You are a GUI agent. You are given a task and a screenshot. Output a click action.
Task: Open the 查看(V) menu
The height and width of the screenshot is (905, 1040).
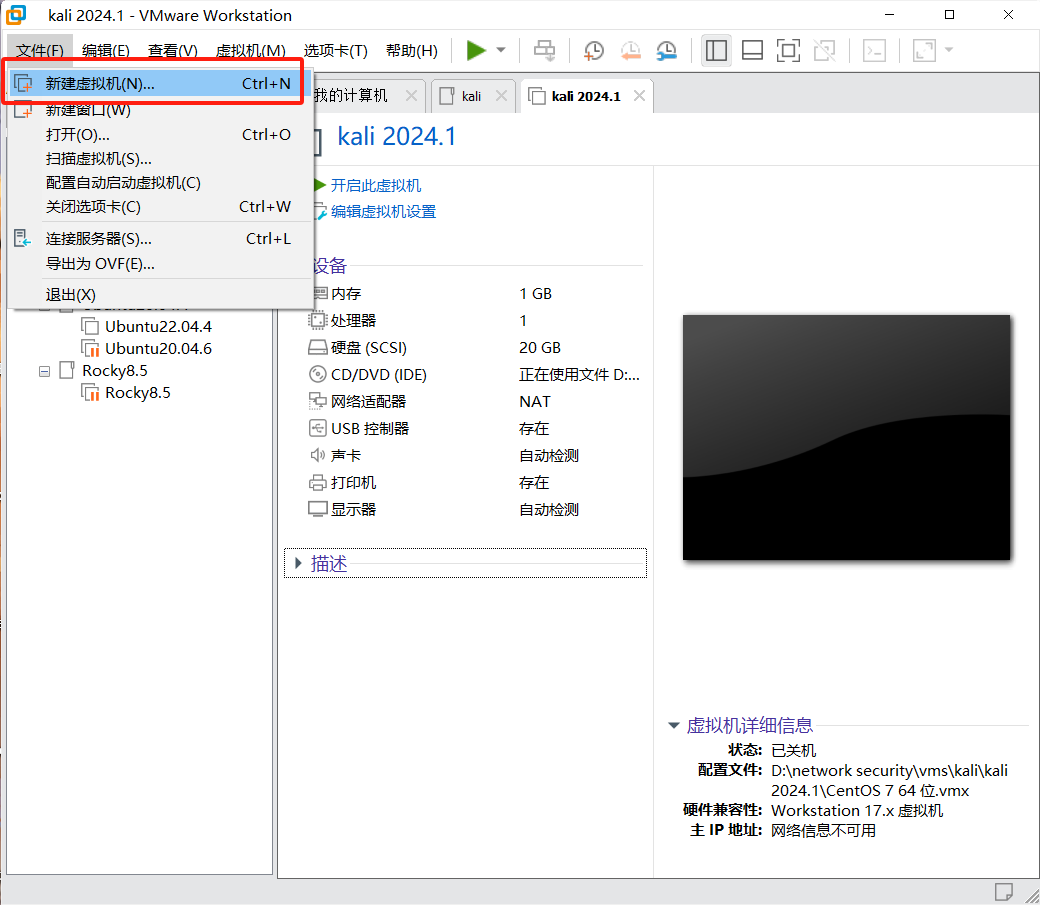(172, 51)
